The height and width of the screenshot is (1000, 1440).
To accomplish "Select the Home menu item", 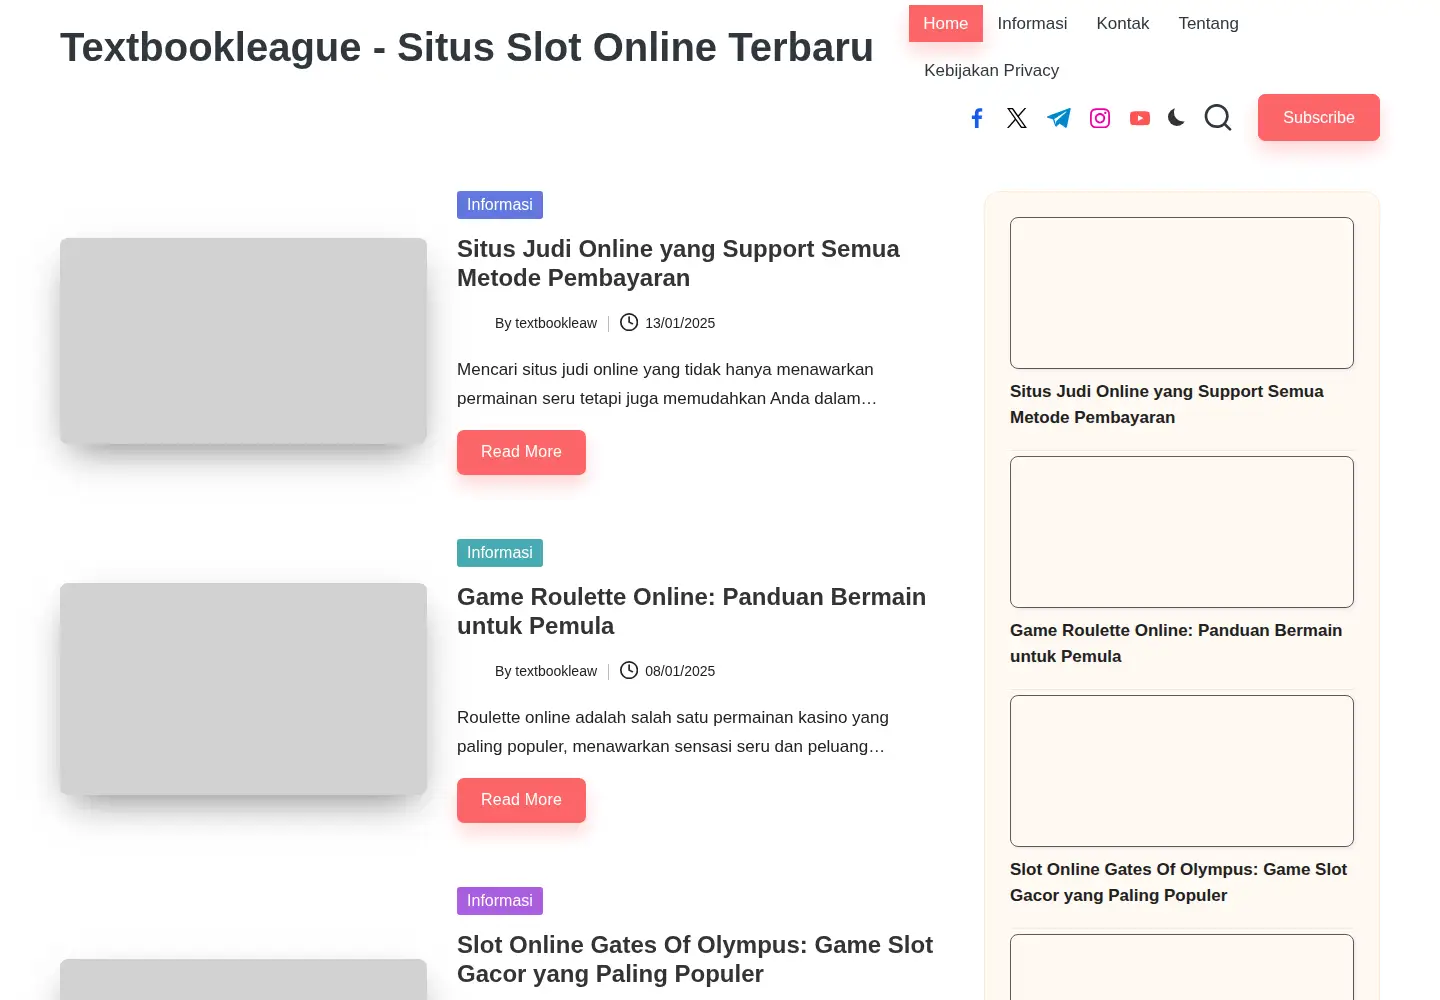I will tap(946, 23).
